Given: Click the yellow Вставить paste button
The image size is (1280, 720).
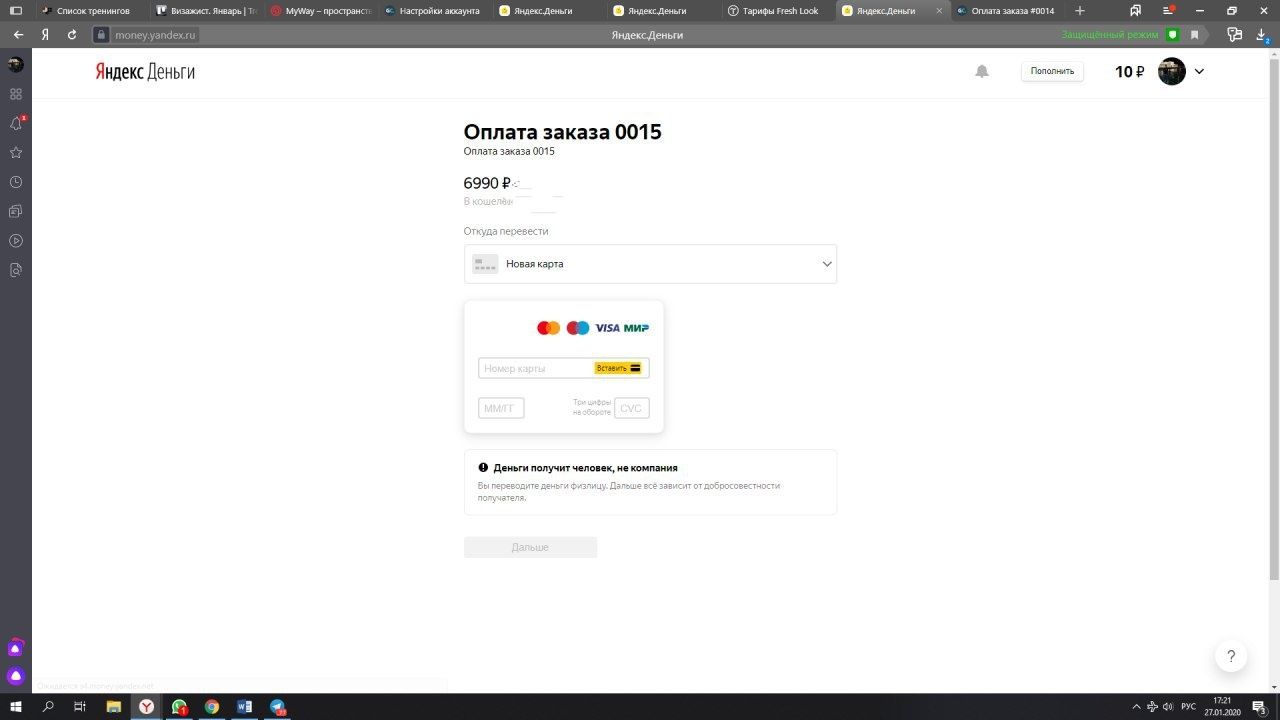Looking at the screenshot, I should 618,368.
